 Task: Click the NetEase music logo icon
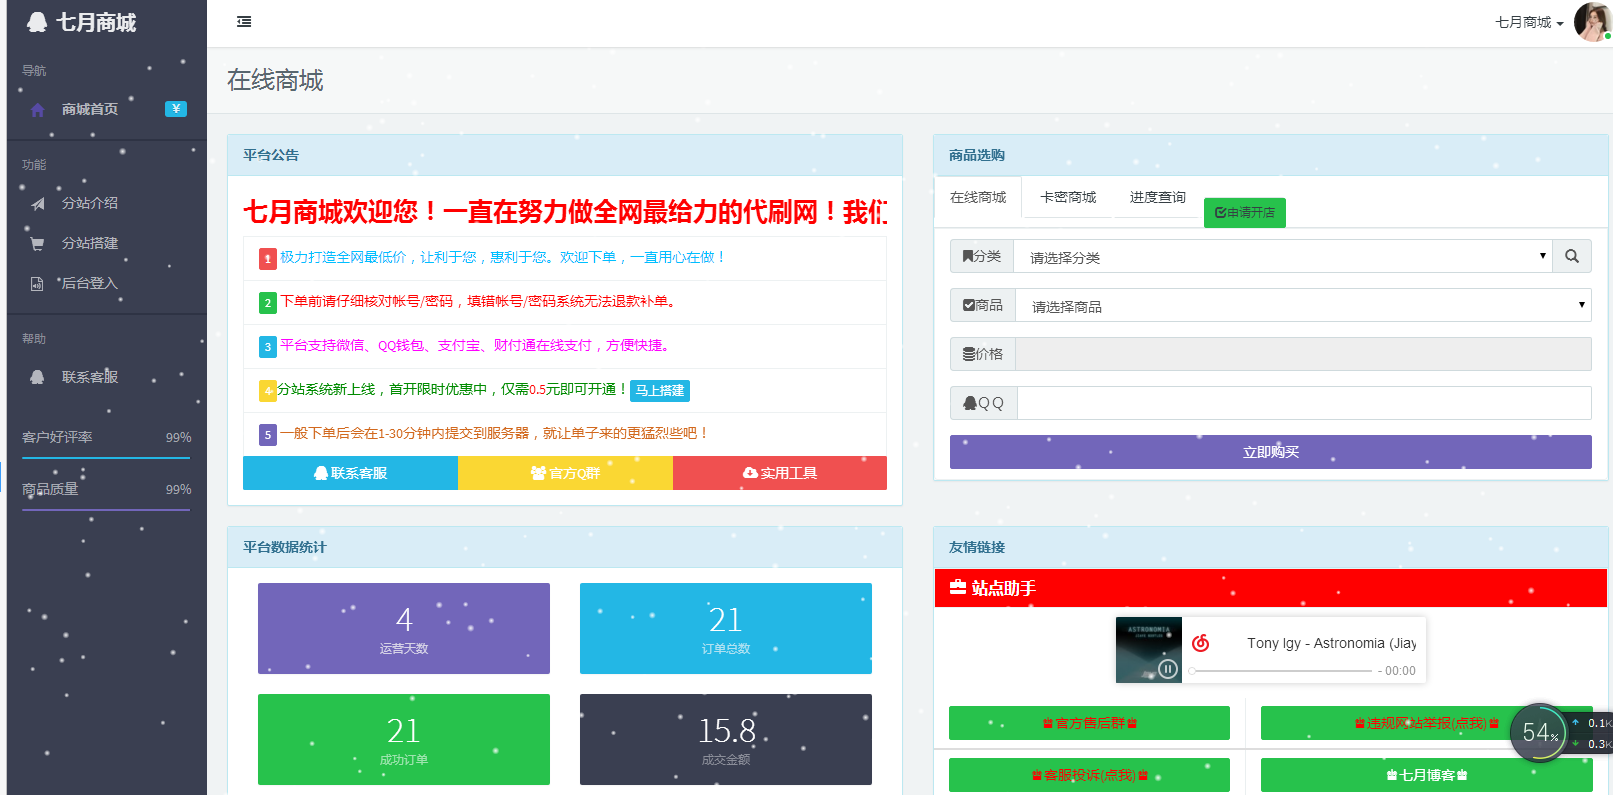(1201, 643)
